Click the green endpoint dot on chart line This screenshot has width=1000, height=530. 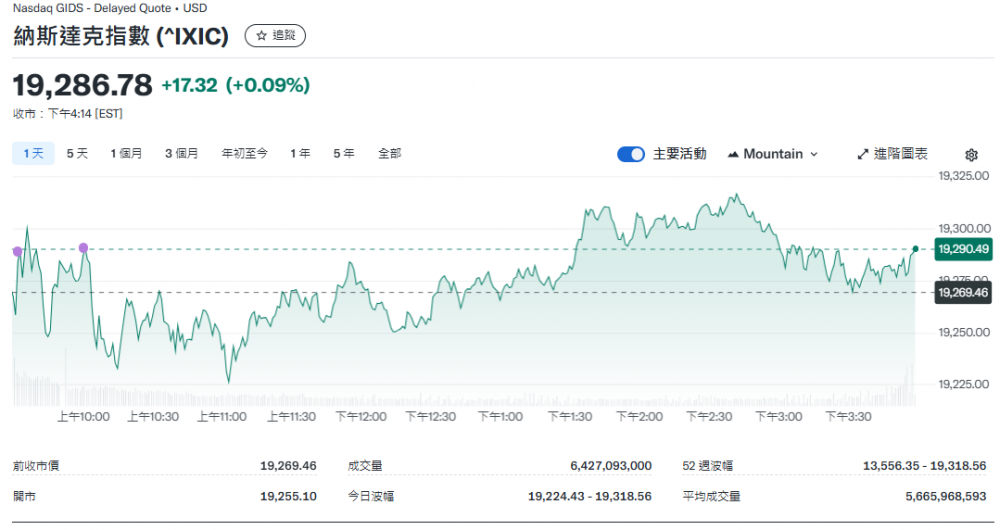click(915, 248)
